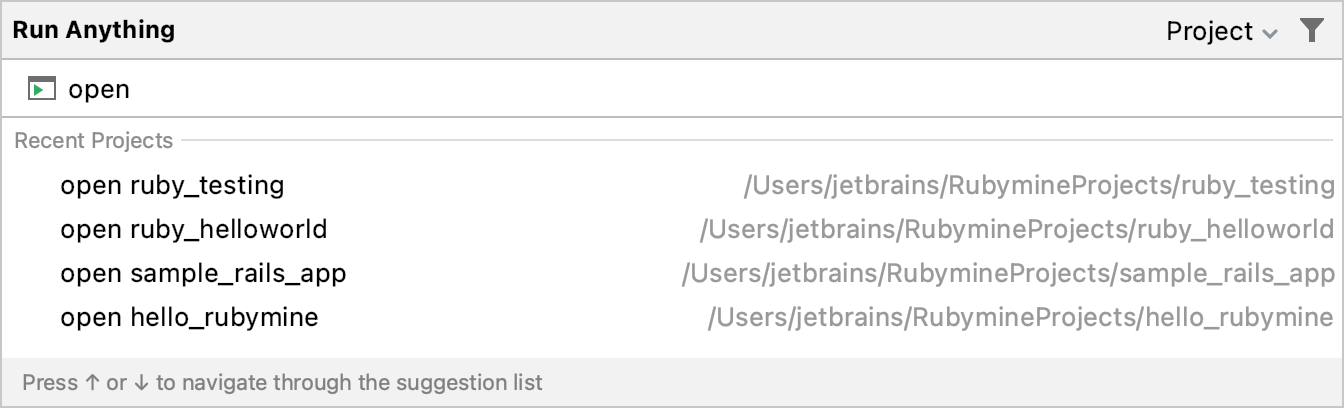1344x408 pixels.
Task: Choose 'open ruby_helloworld' from the list
Action: point(193,230)
